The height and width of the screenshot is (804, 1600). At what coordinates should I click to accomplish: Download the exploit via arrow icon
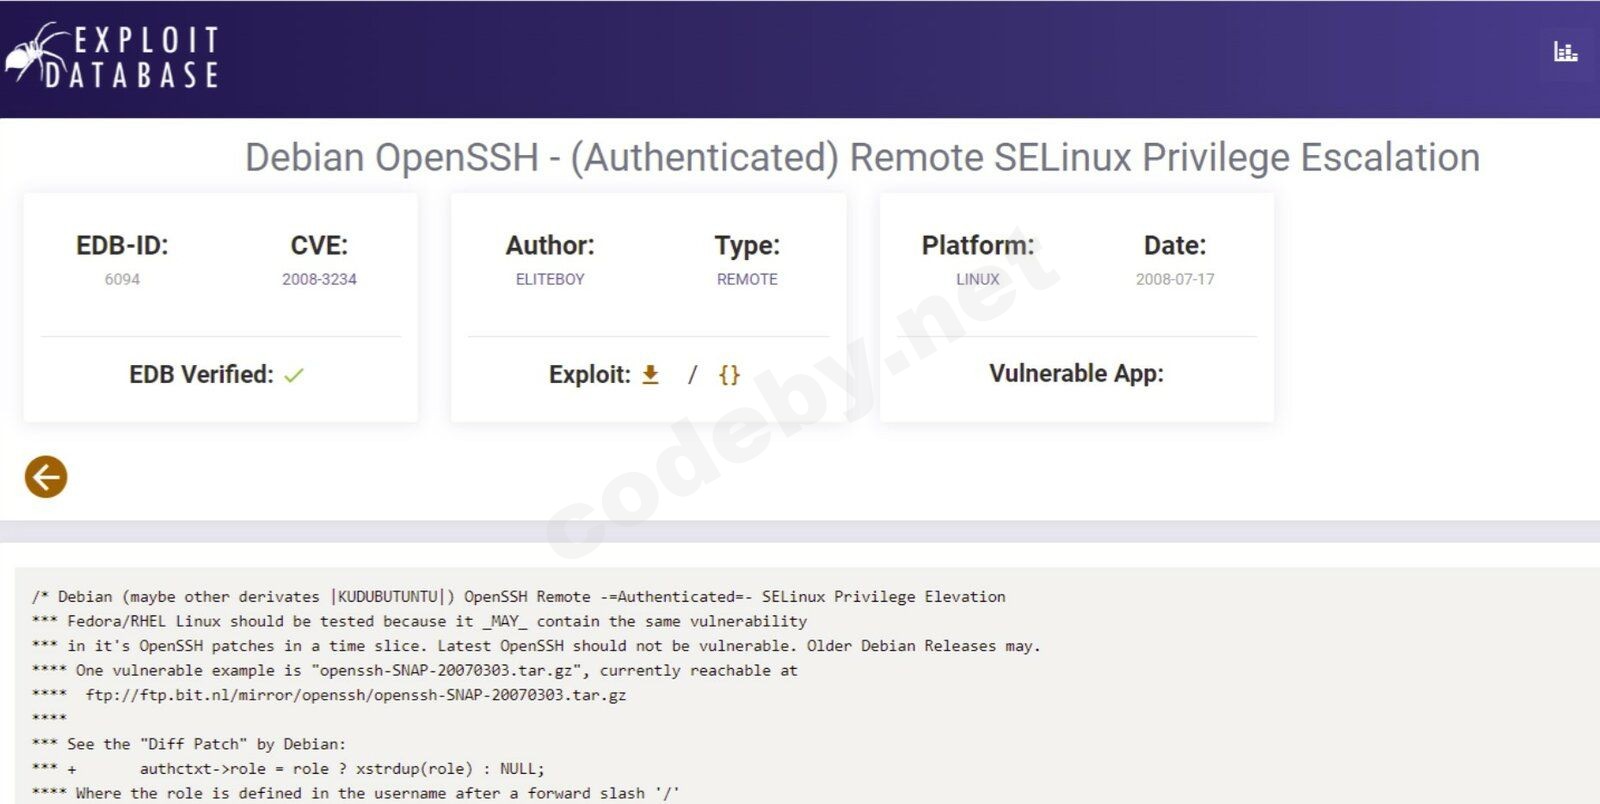[650, 374]
